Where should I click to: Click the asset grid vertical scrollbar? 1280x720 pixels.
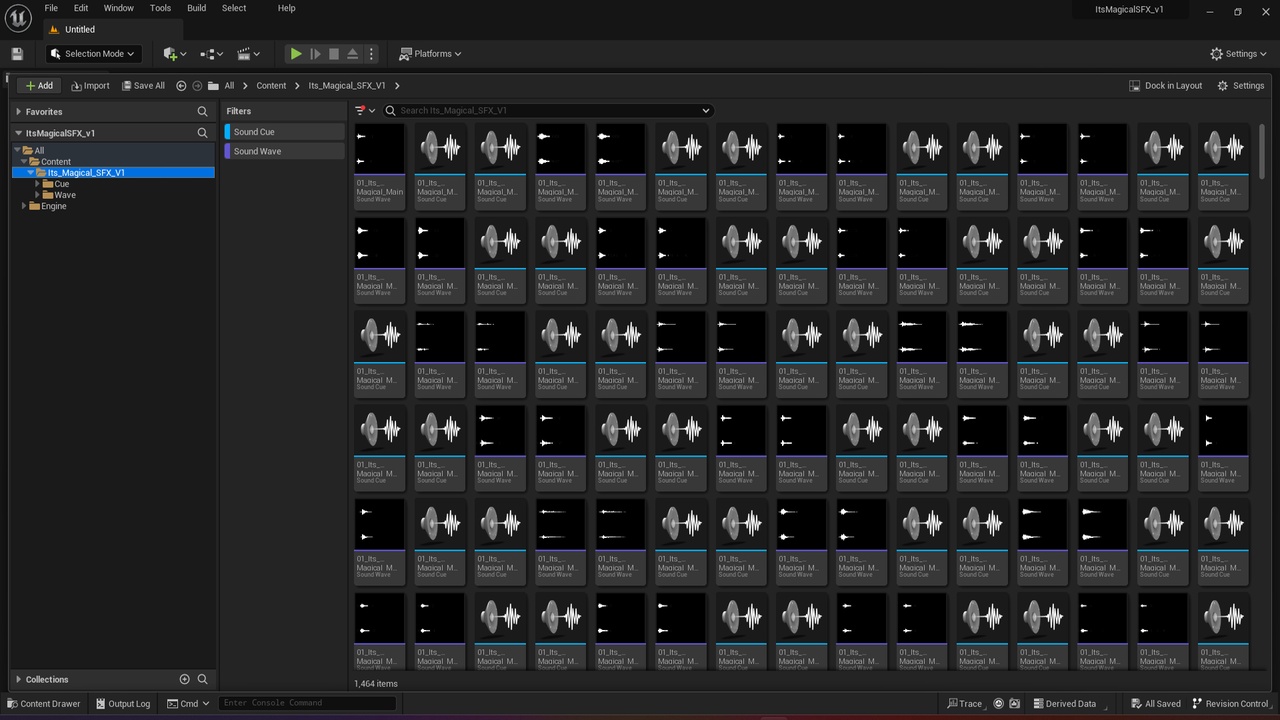[x=1262, y=150]
